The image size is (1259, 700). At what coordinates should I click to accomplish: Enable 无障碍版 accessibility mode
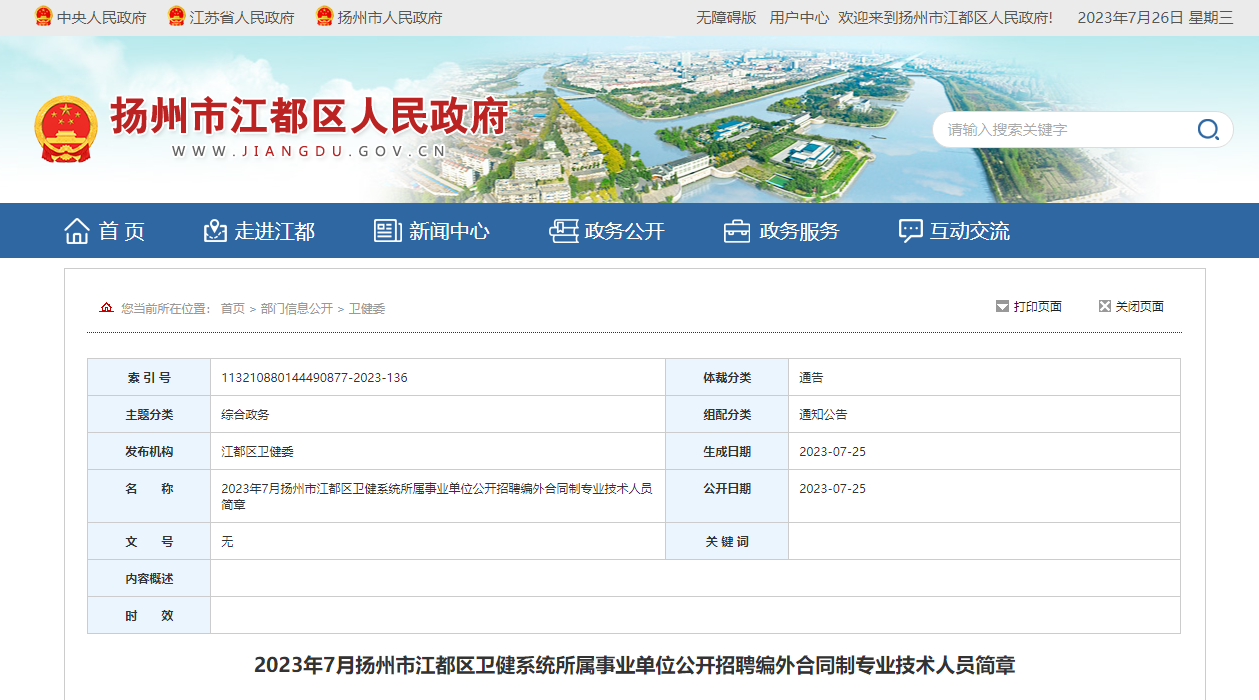tap(726, 18)
